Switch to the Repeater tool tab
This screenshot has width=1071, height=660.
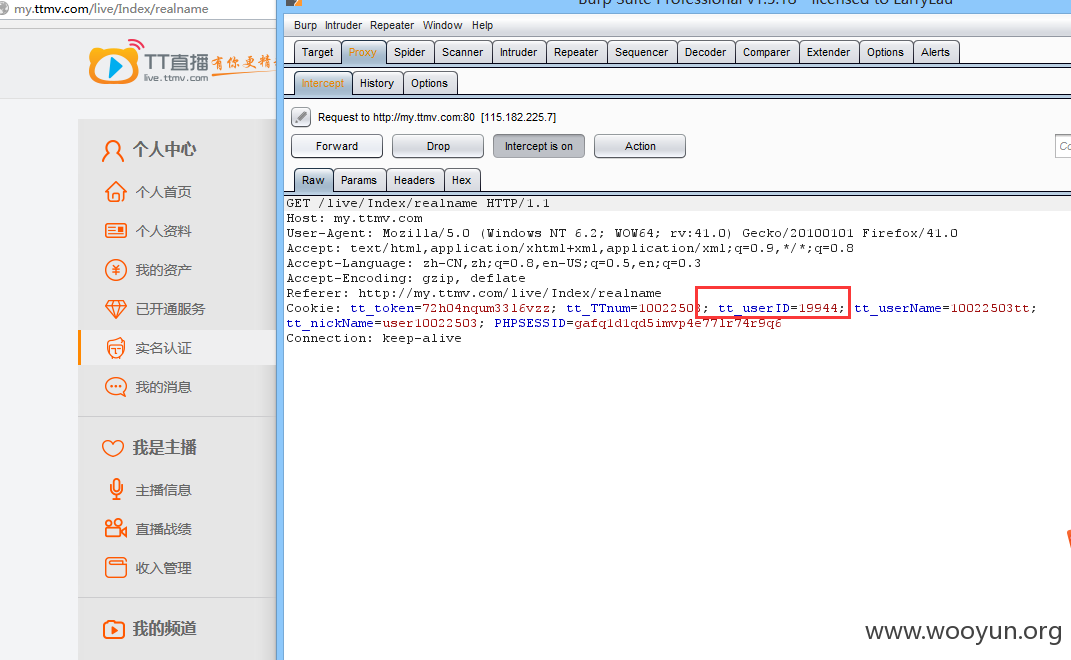click(576, 52)
